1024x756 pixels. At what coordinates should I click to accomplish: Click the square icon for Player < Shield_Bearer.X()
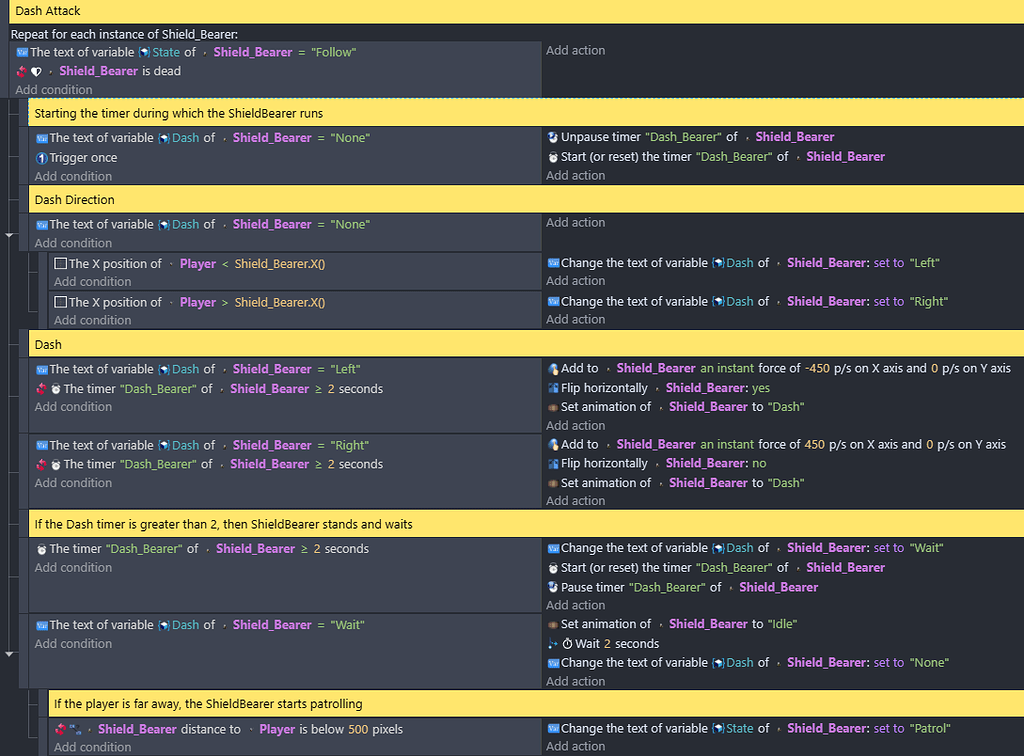pyautogui.click(x=60, y=264)
